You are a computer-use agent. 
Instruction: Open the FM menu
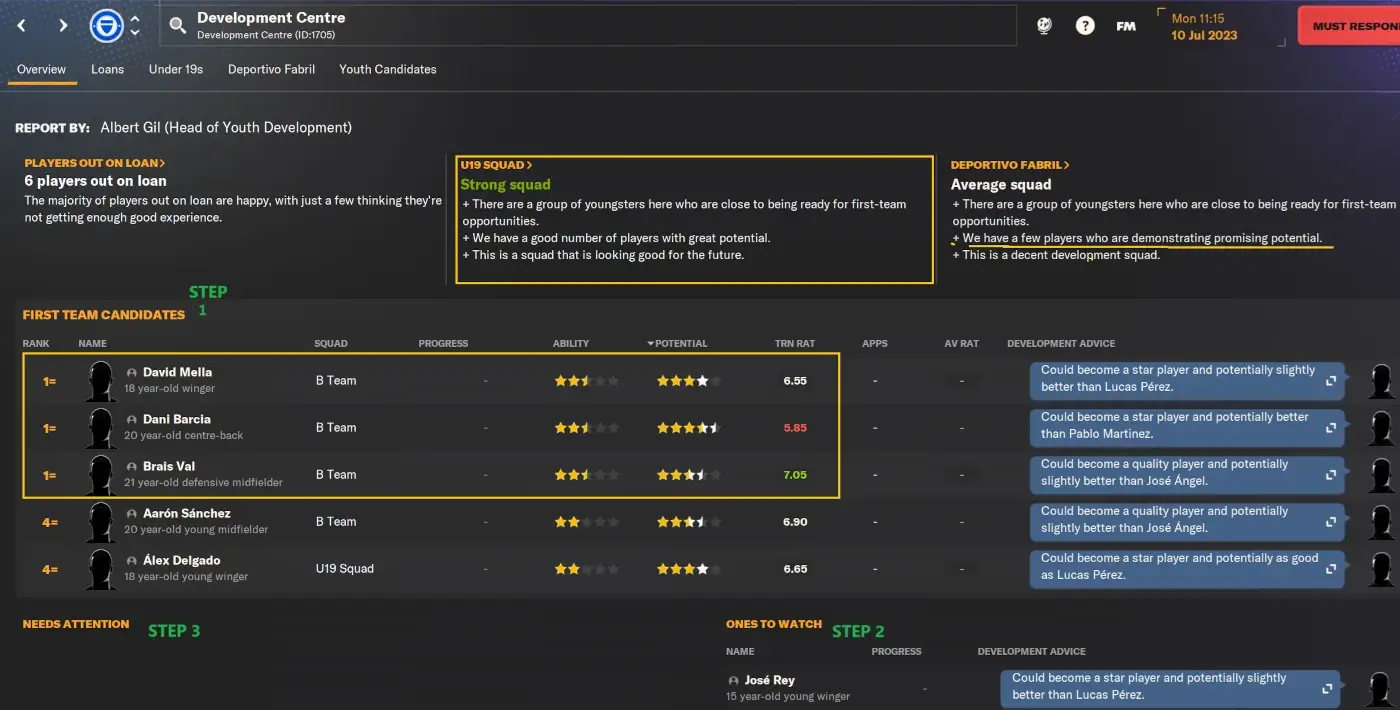[x=1126, y=27]
